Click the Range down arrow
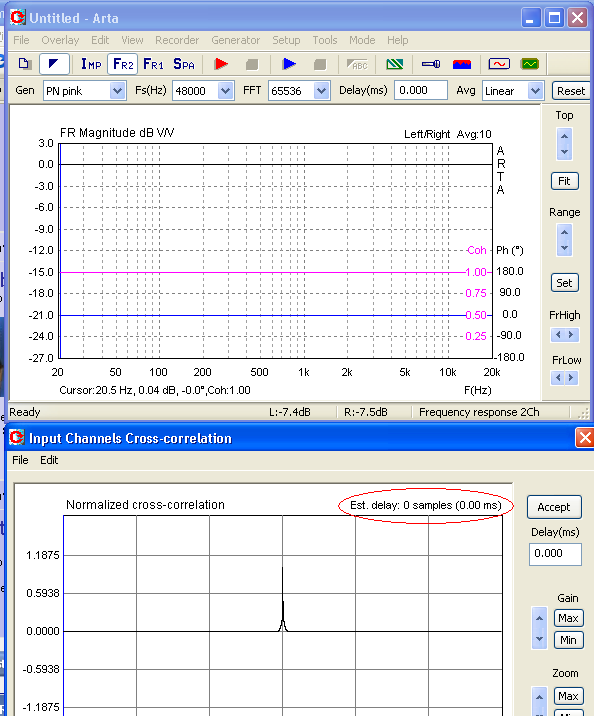Viewport: 594px width, 716px height. (564, 248)
